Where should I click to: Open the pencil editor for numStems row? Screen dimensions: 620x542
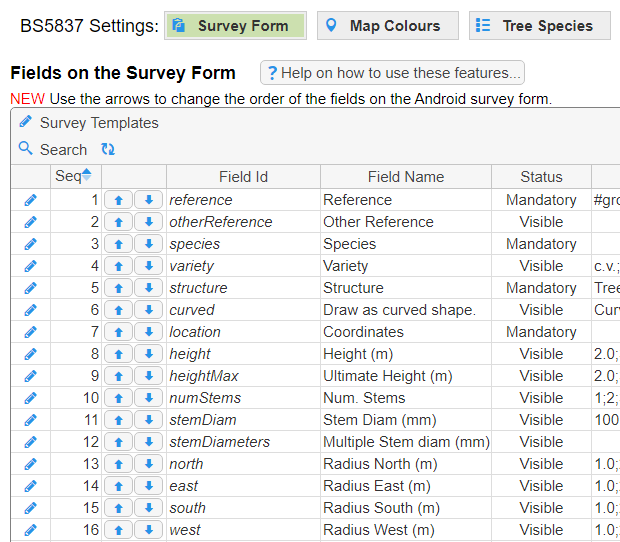[30, 398]
